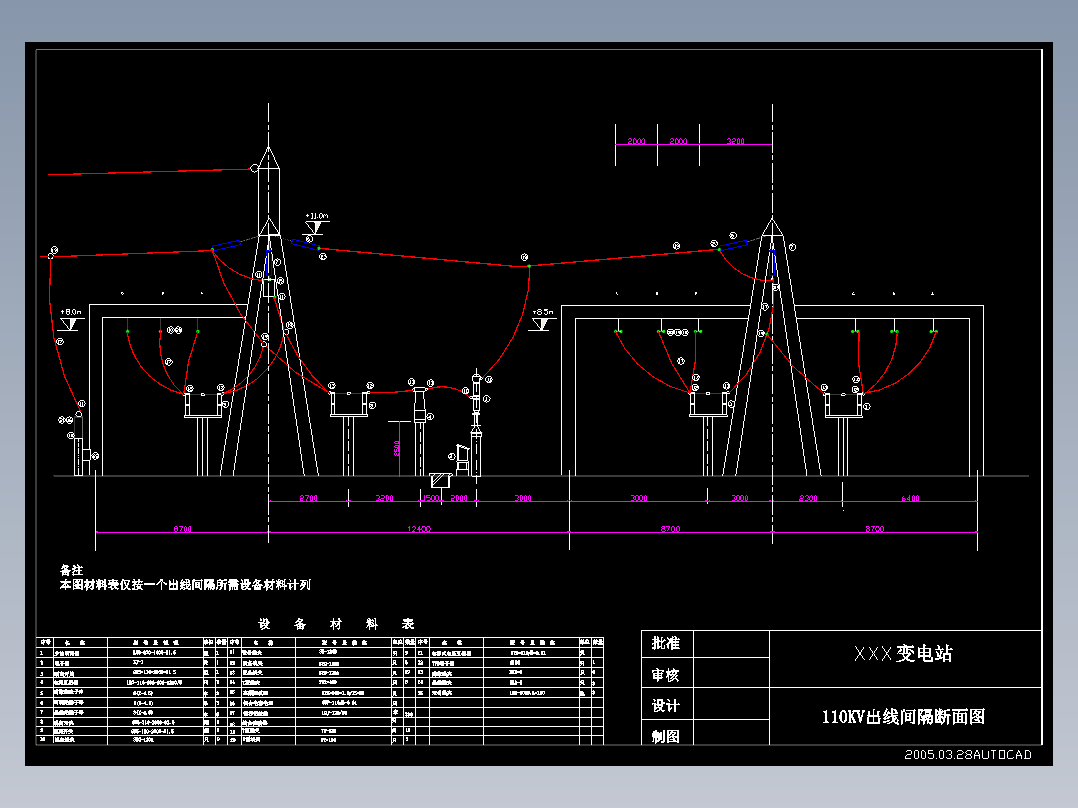Screen dimensions: 1078x808
Task: Pick the 2300 dimension text
Action: [808, 499]
